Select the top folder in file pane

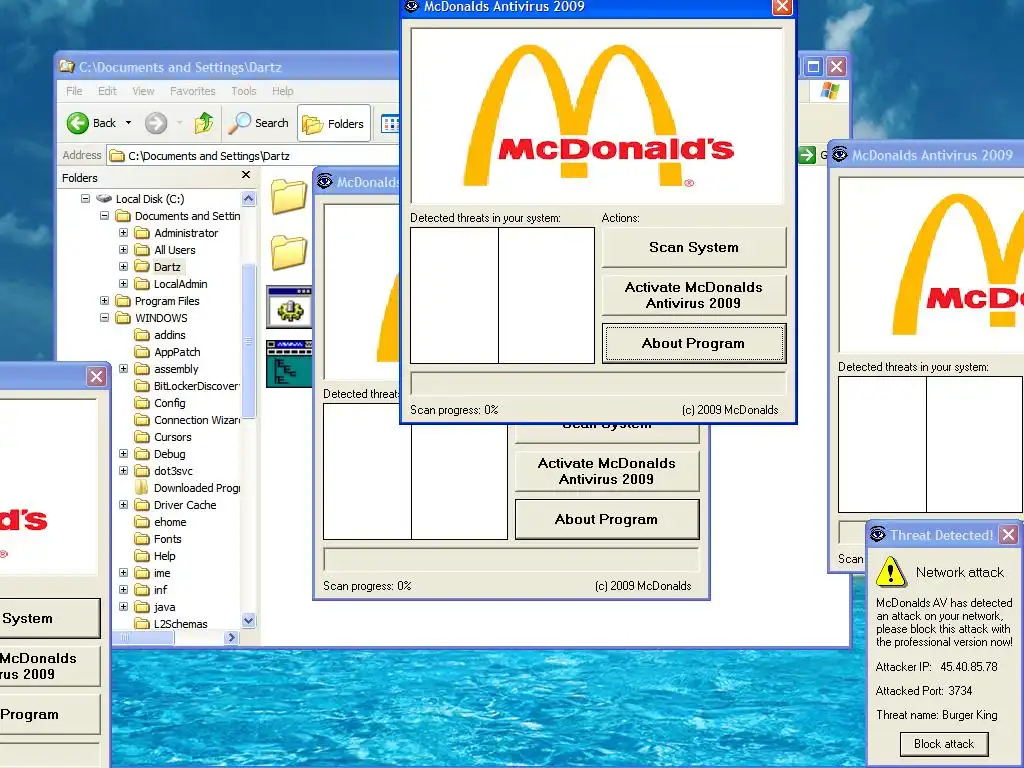coord(289,196)
